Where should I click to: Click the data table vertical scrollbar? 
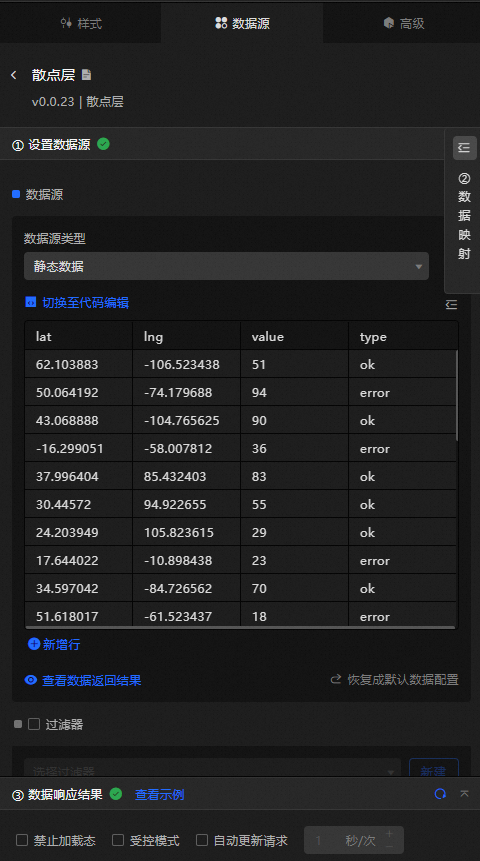tap(456, 395)
